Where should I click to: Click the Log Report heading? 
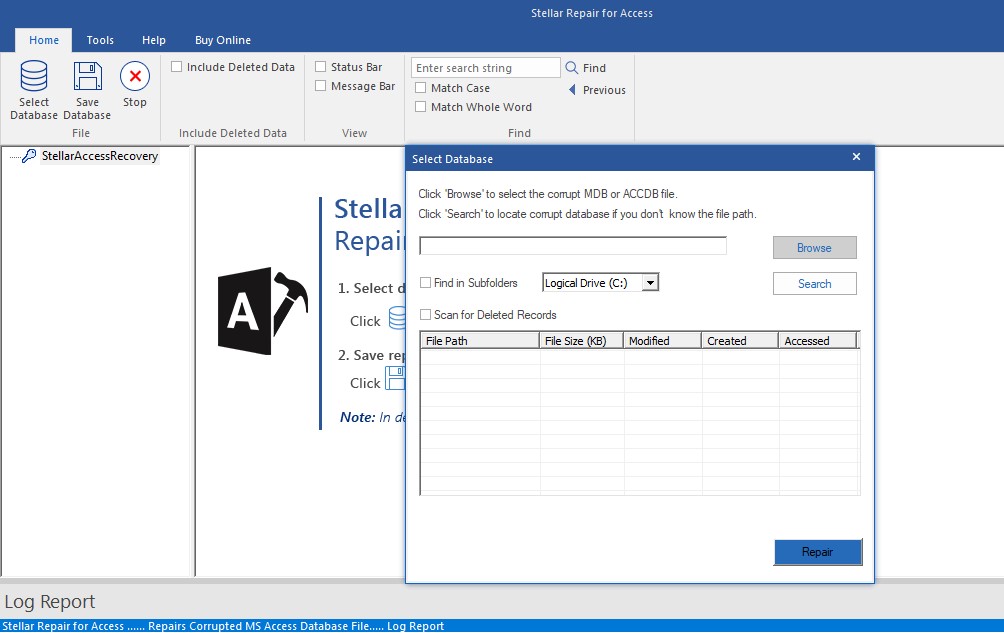[49, 602]
